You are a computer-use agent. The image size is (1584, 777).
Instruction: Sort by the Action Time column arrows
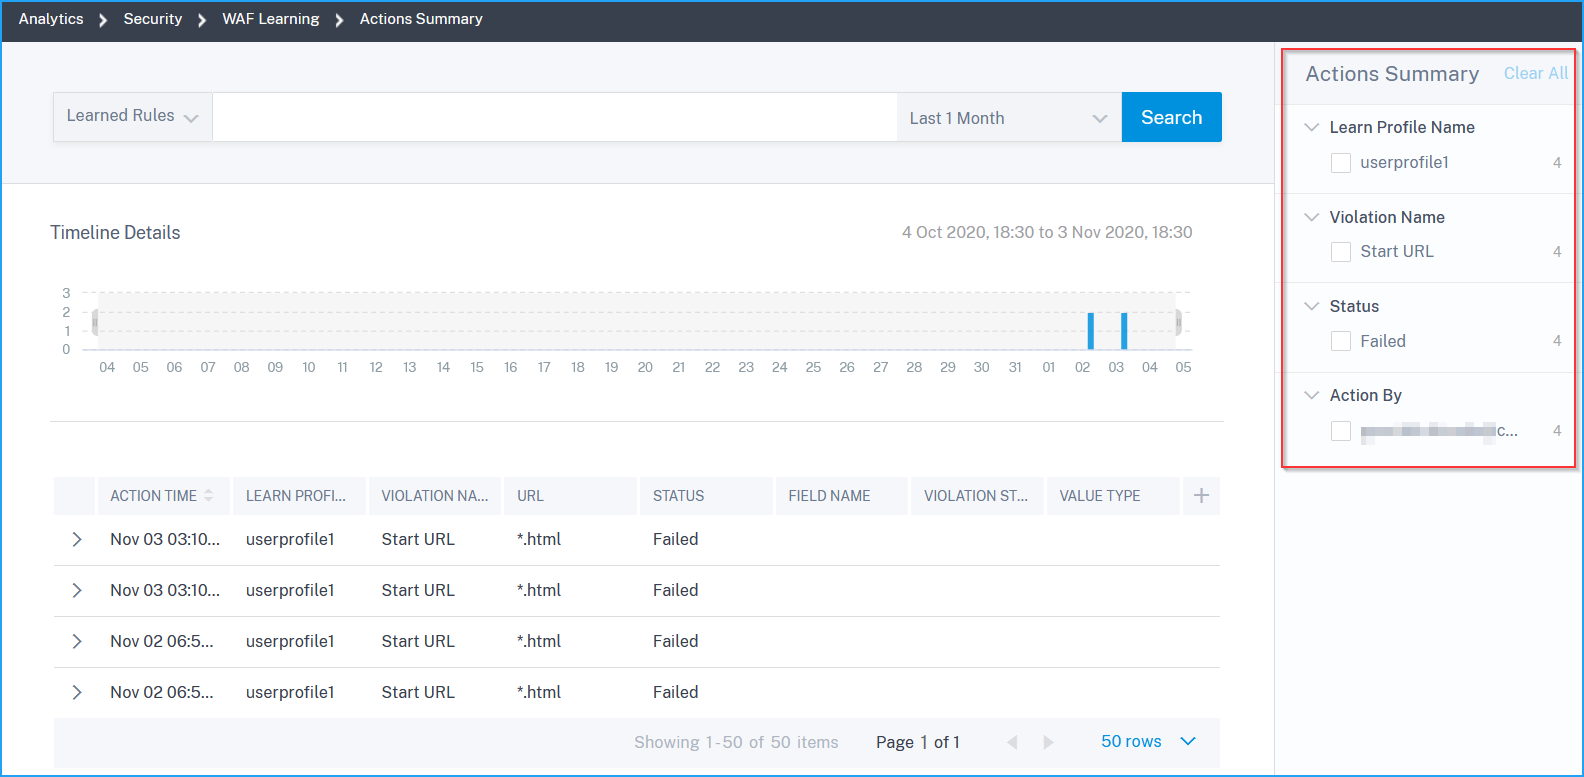208,496
